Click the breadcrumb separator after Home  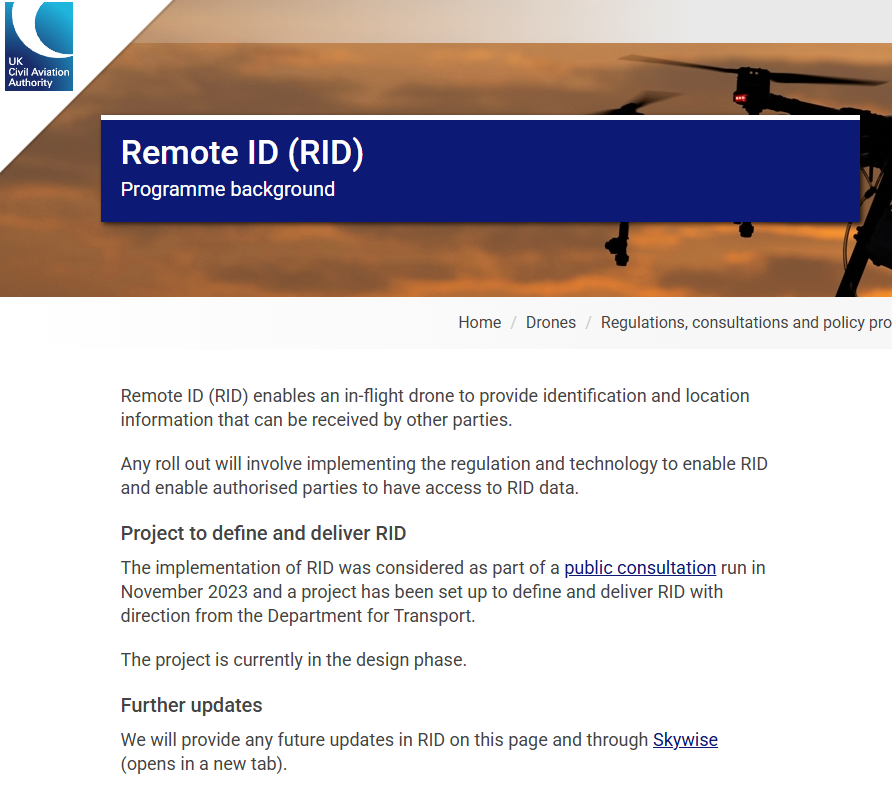(x=513, y=322)
